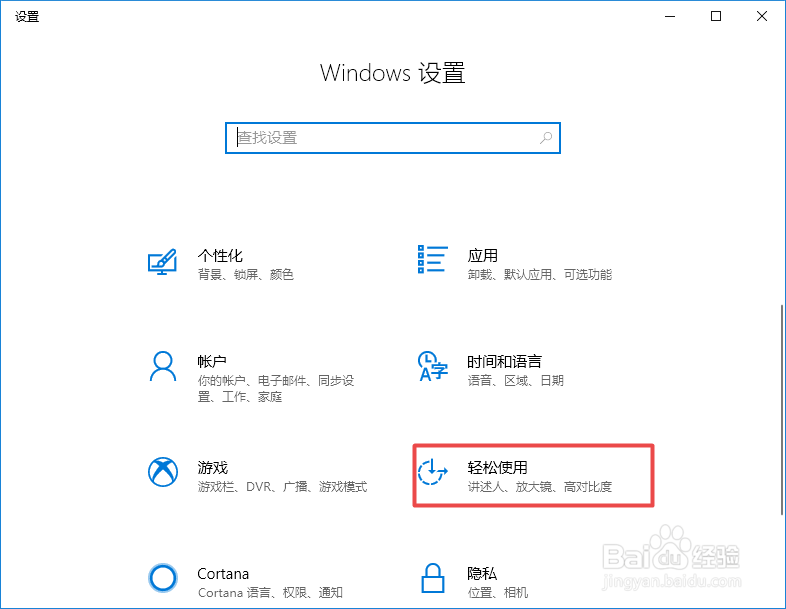
Task: Open the Gaming Xbox logo icon
Action: (x=163, y=472)
